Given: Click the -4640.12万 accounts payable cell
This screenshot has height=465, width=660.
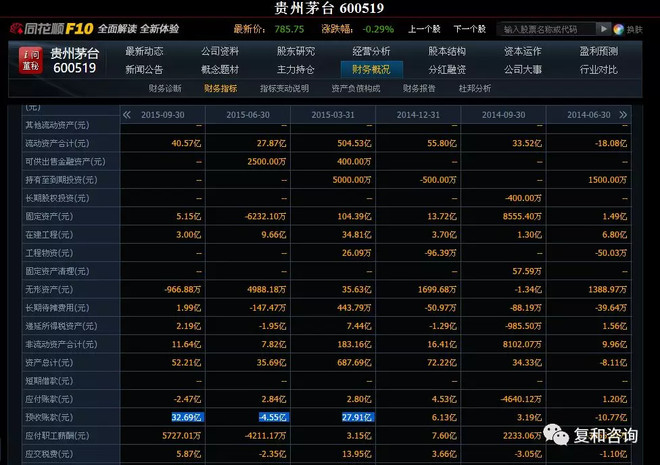Looking at the screenshot, I should pyautogui.click(x=521, y=399).
